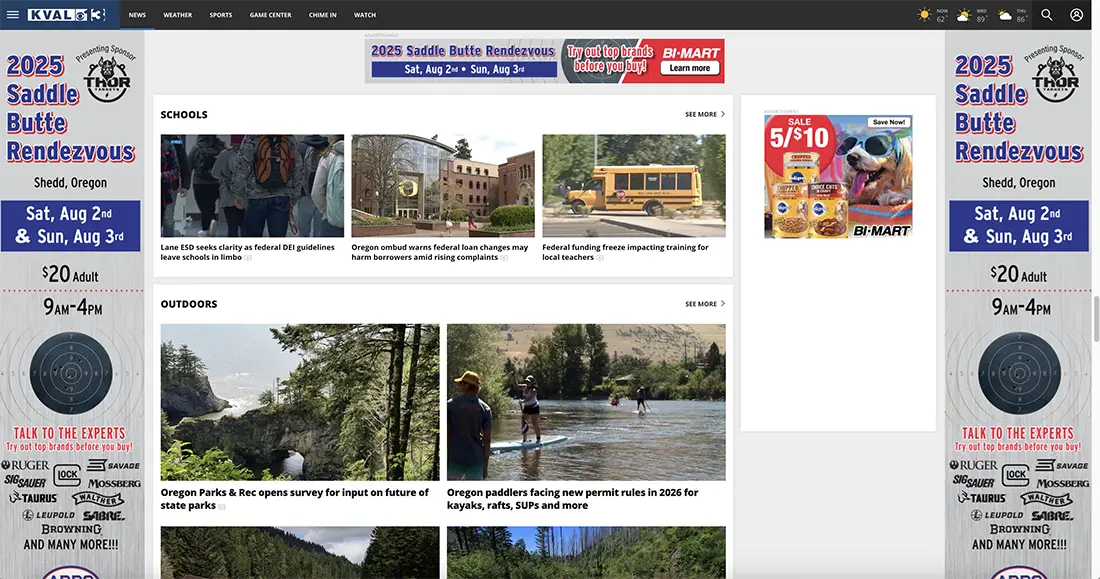
Task: Read the Lane ESD federal DEI guidelines headline
Action: click(248, 252)
